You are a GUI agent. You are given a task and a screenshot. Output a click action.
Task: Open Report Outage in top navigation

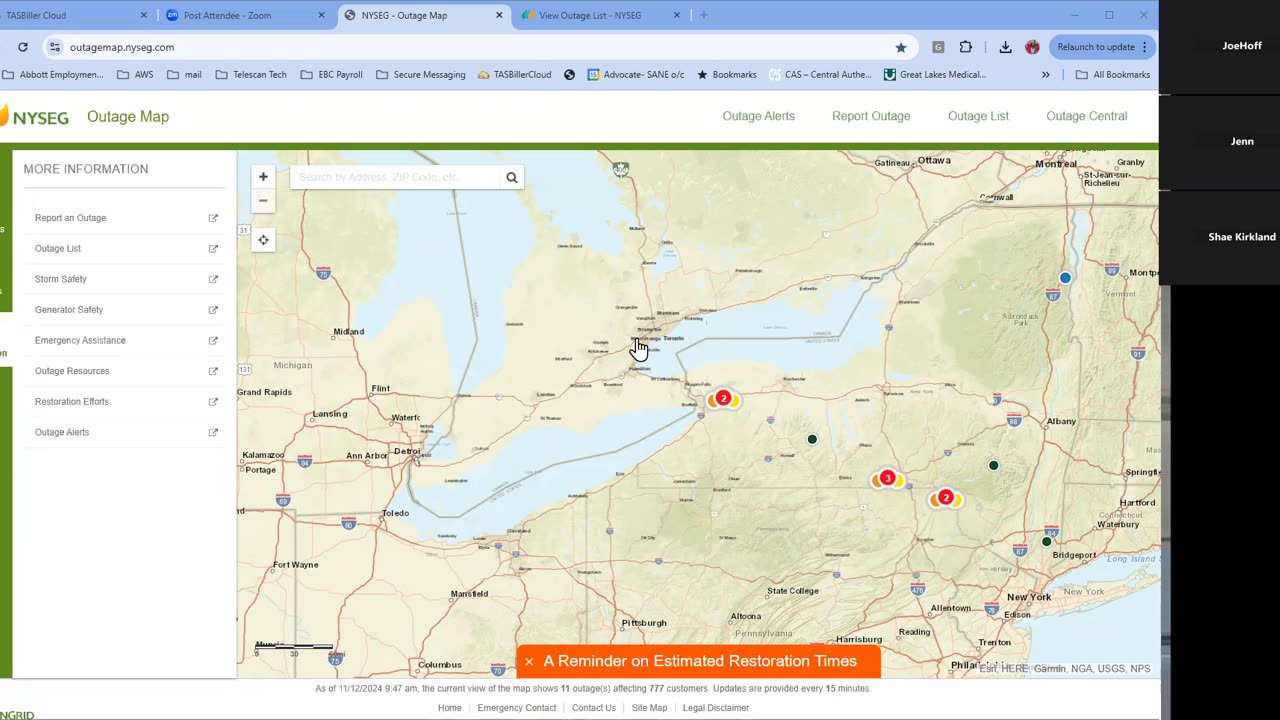point(871,116)
